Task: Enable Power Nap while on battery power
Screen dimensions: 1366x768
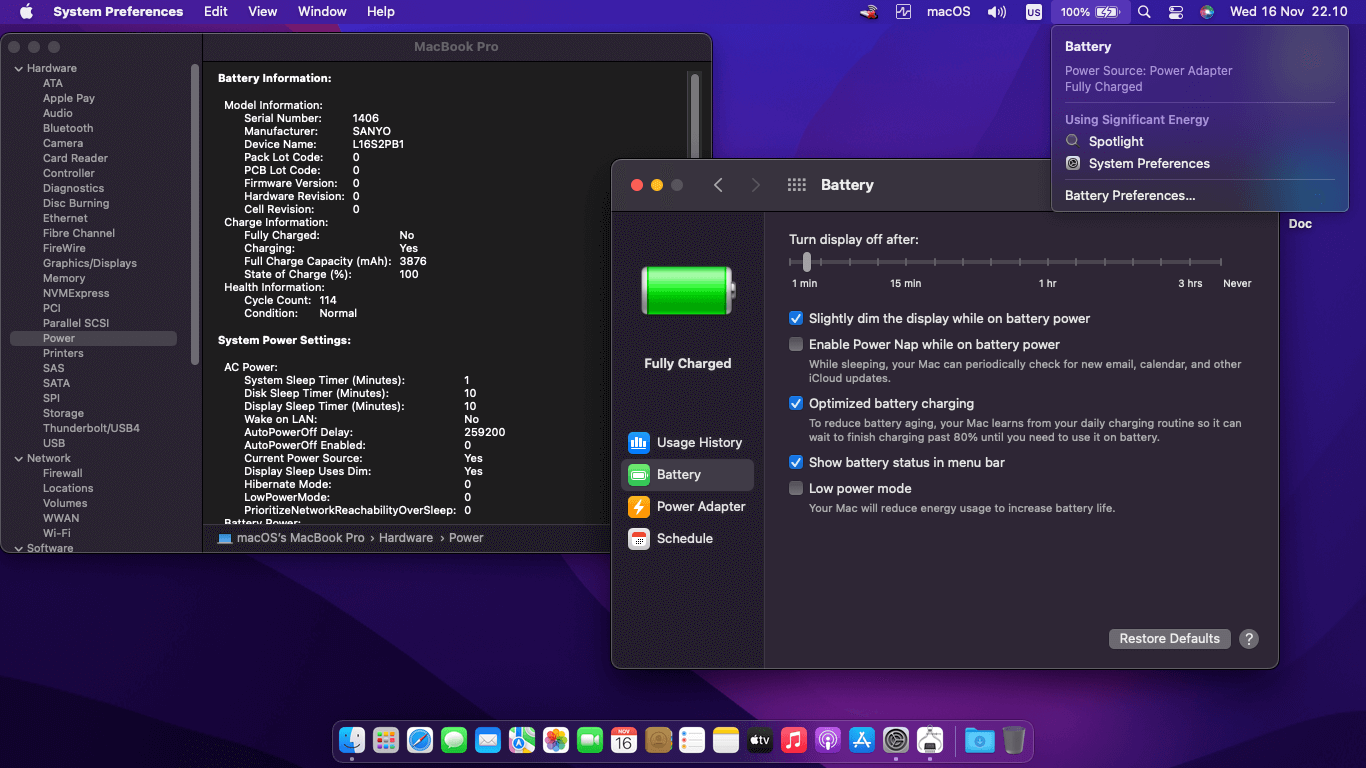Action: click(x=796, y=345)
